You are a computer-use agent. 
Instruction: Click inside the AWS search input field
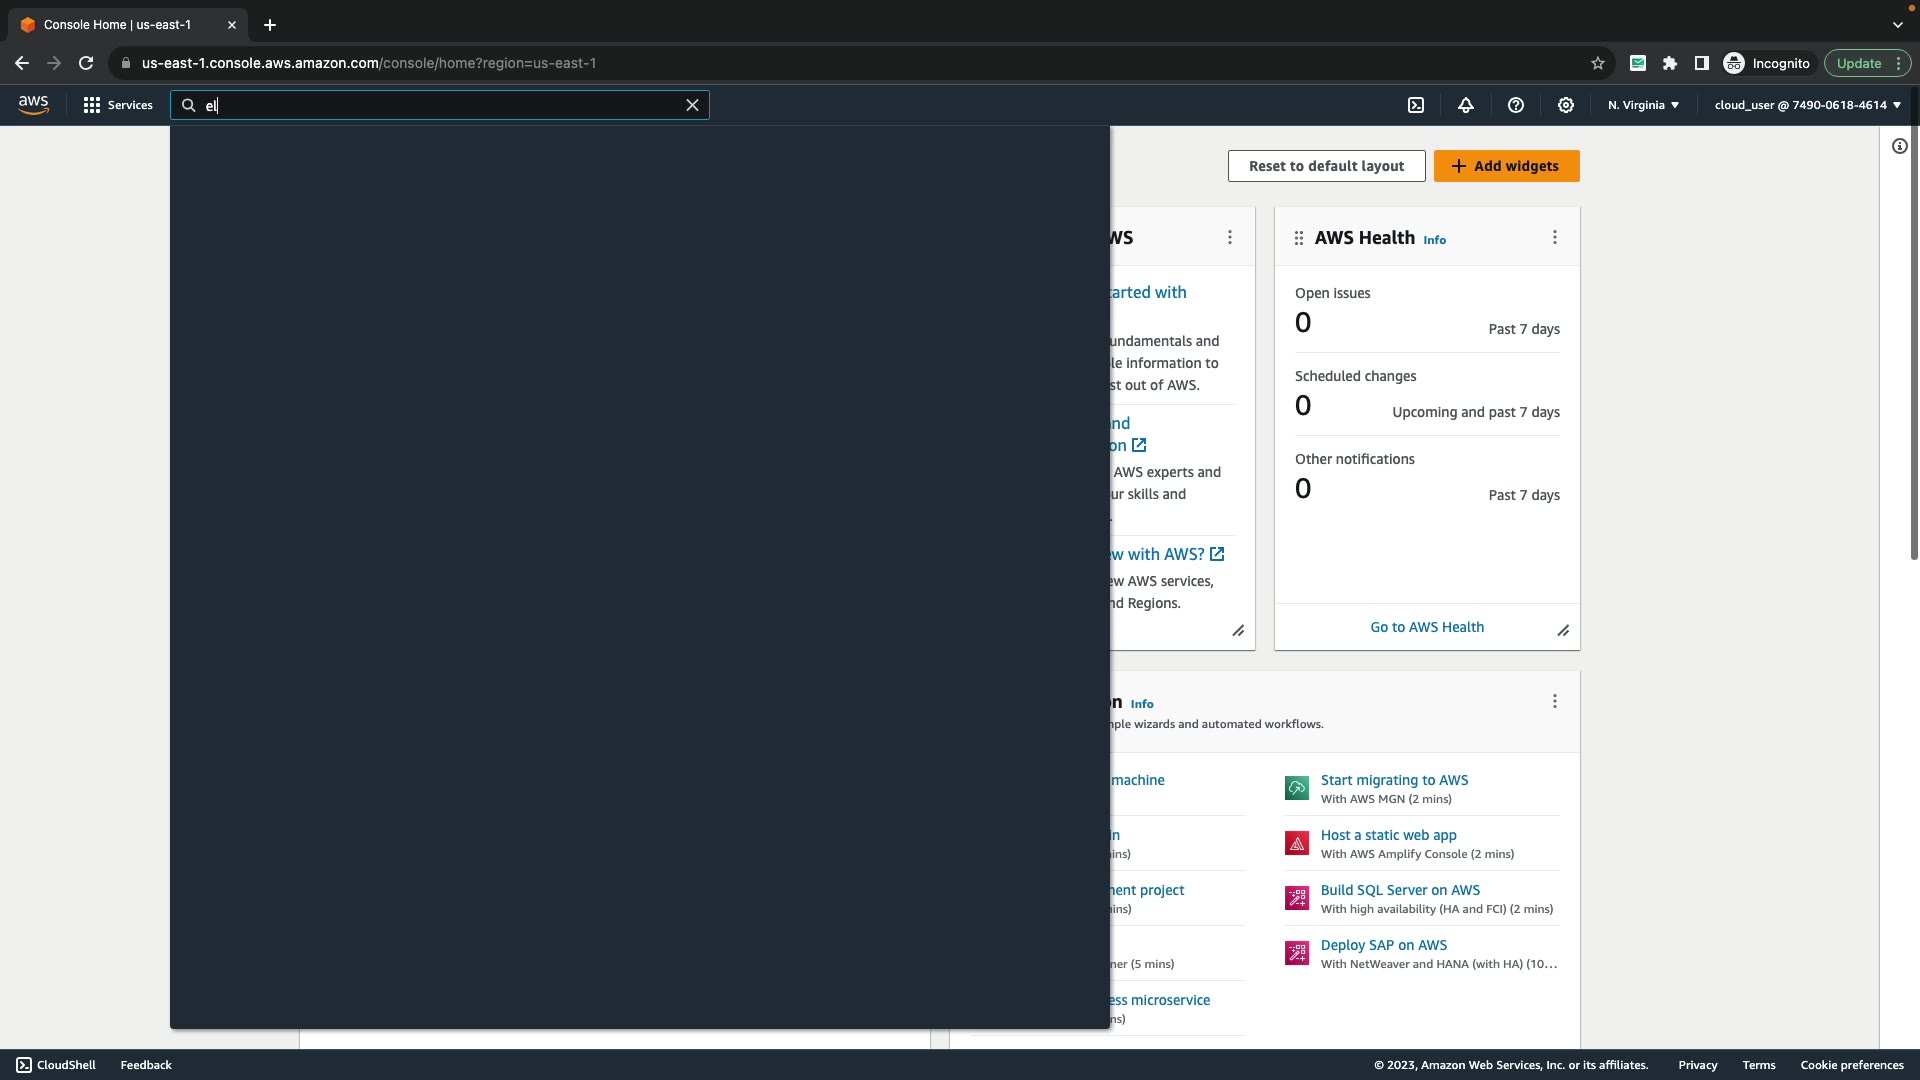(440, 105)
